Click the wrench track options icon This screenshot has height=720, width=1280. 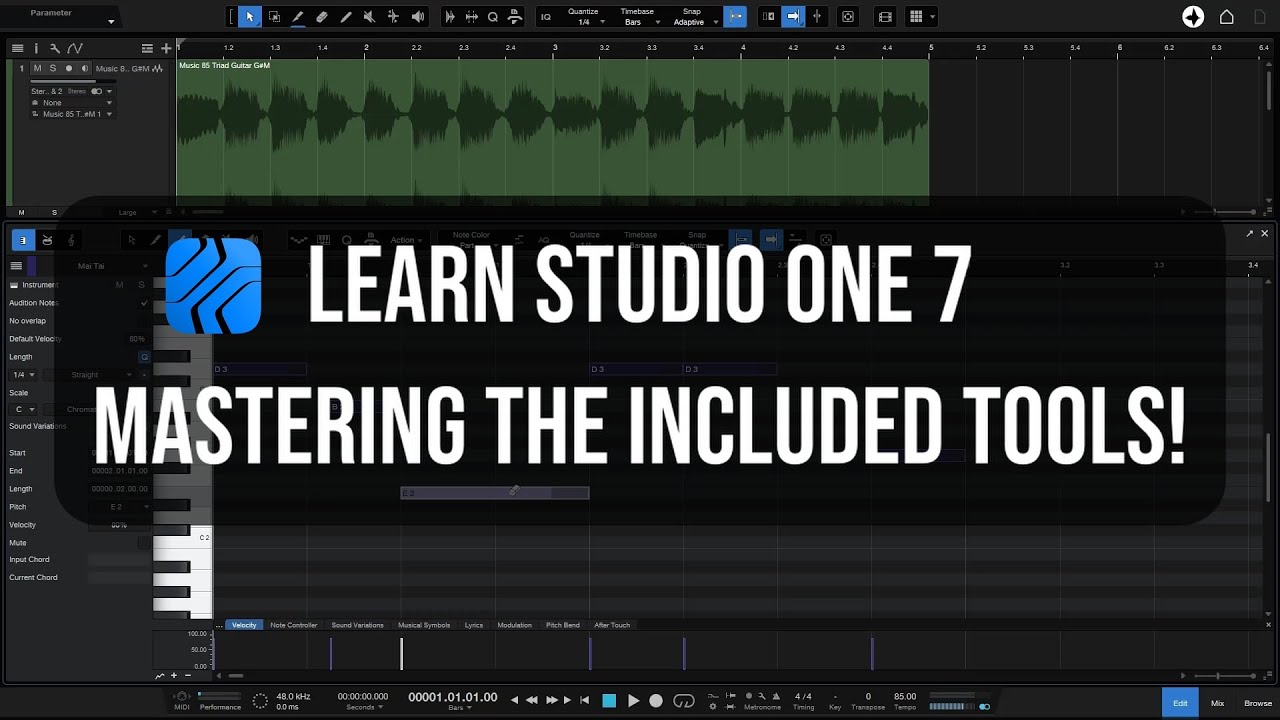coord(54,48)
